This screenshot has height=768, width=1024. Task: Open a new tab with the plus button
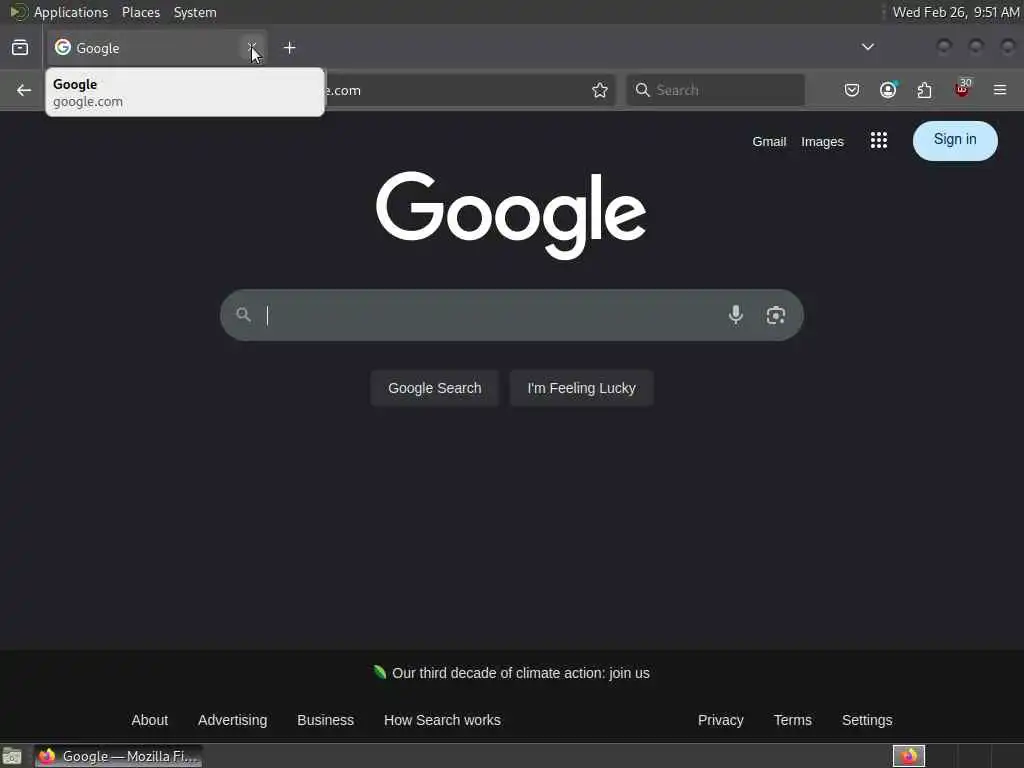(289, 48)
